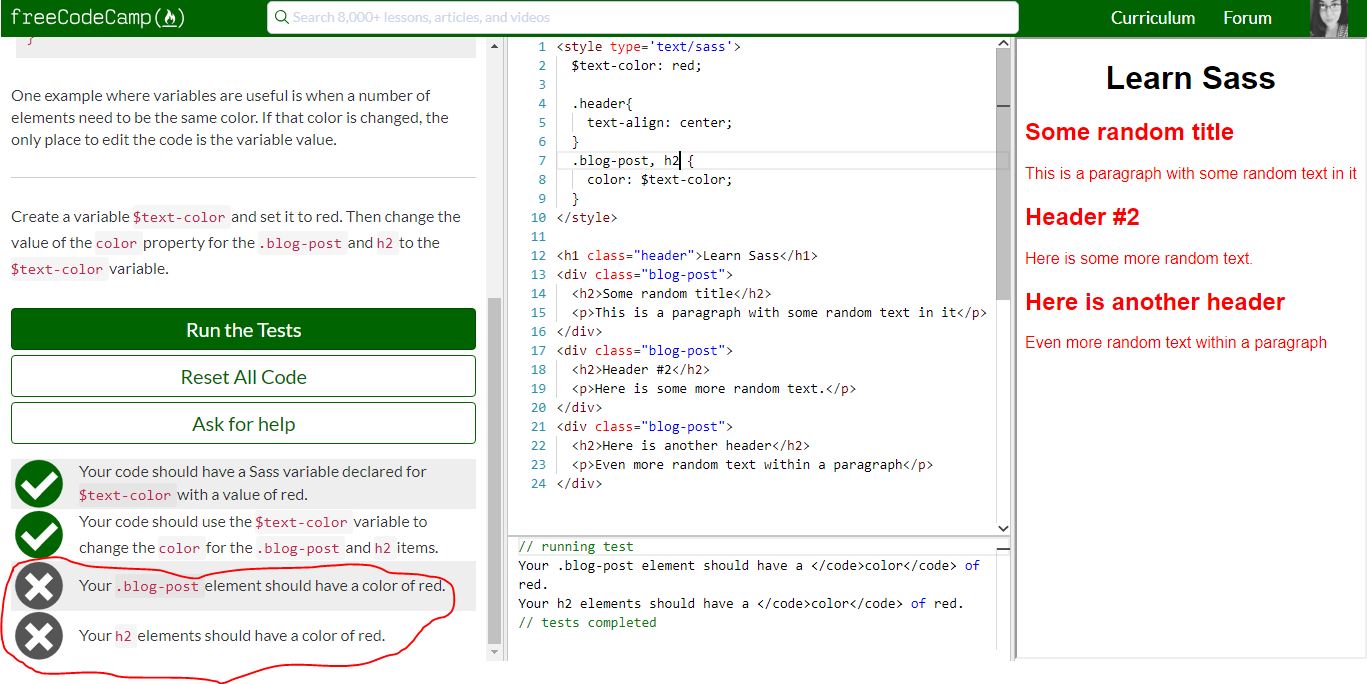
Task: Click line 5 text-align: center; code
Action: point(660,122)
